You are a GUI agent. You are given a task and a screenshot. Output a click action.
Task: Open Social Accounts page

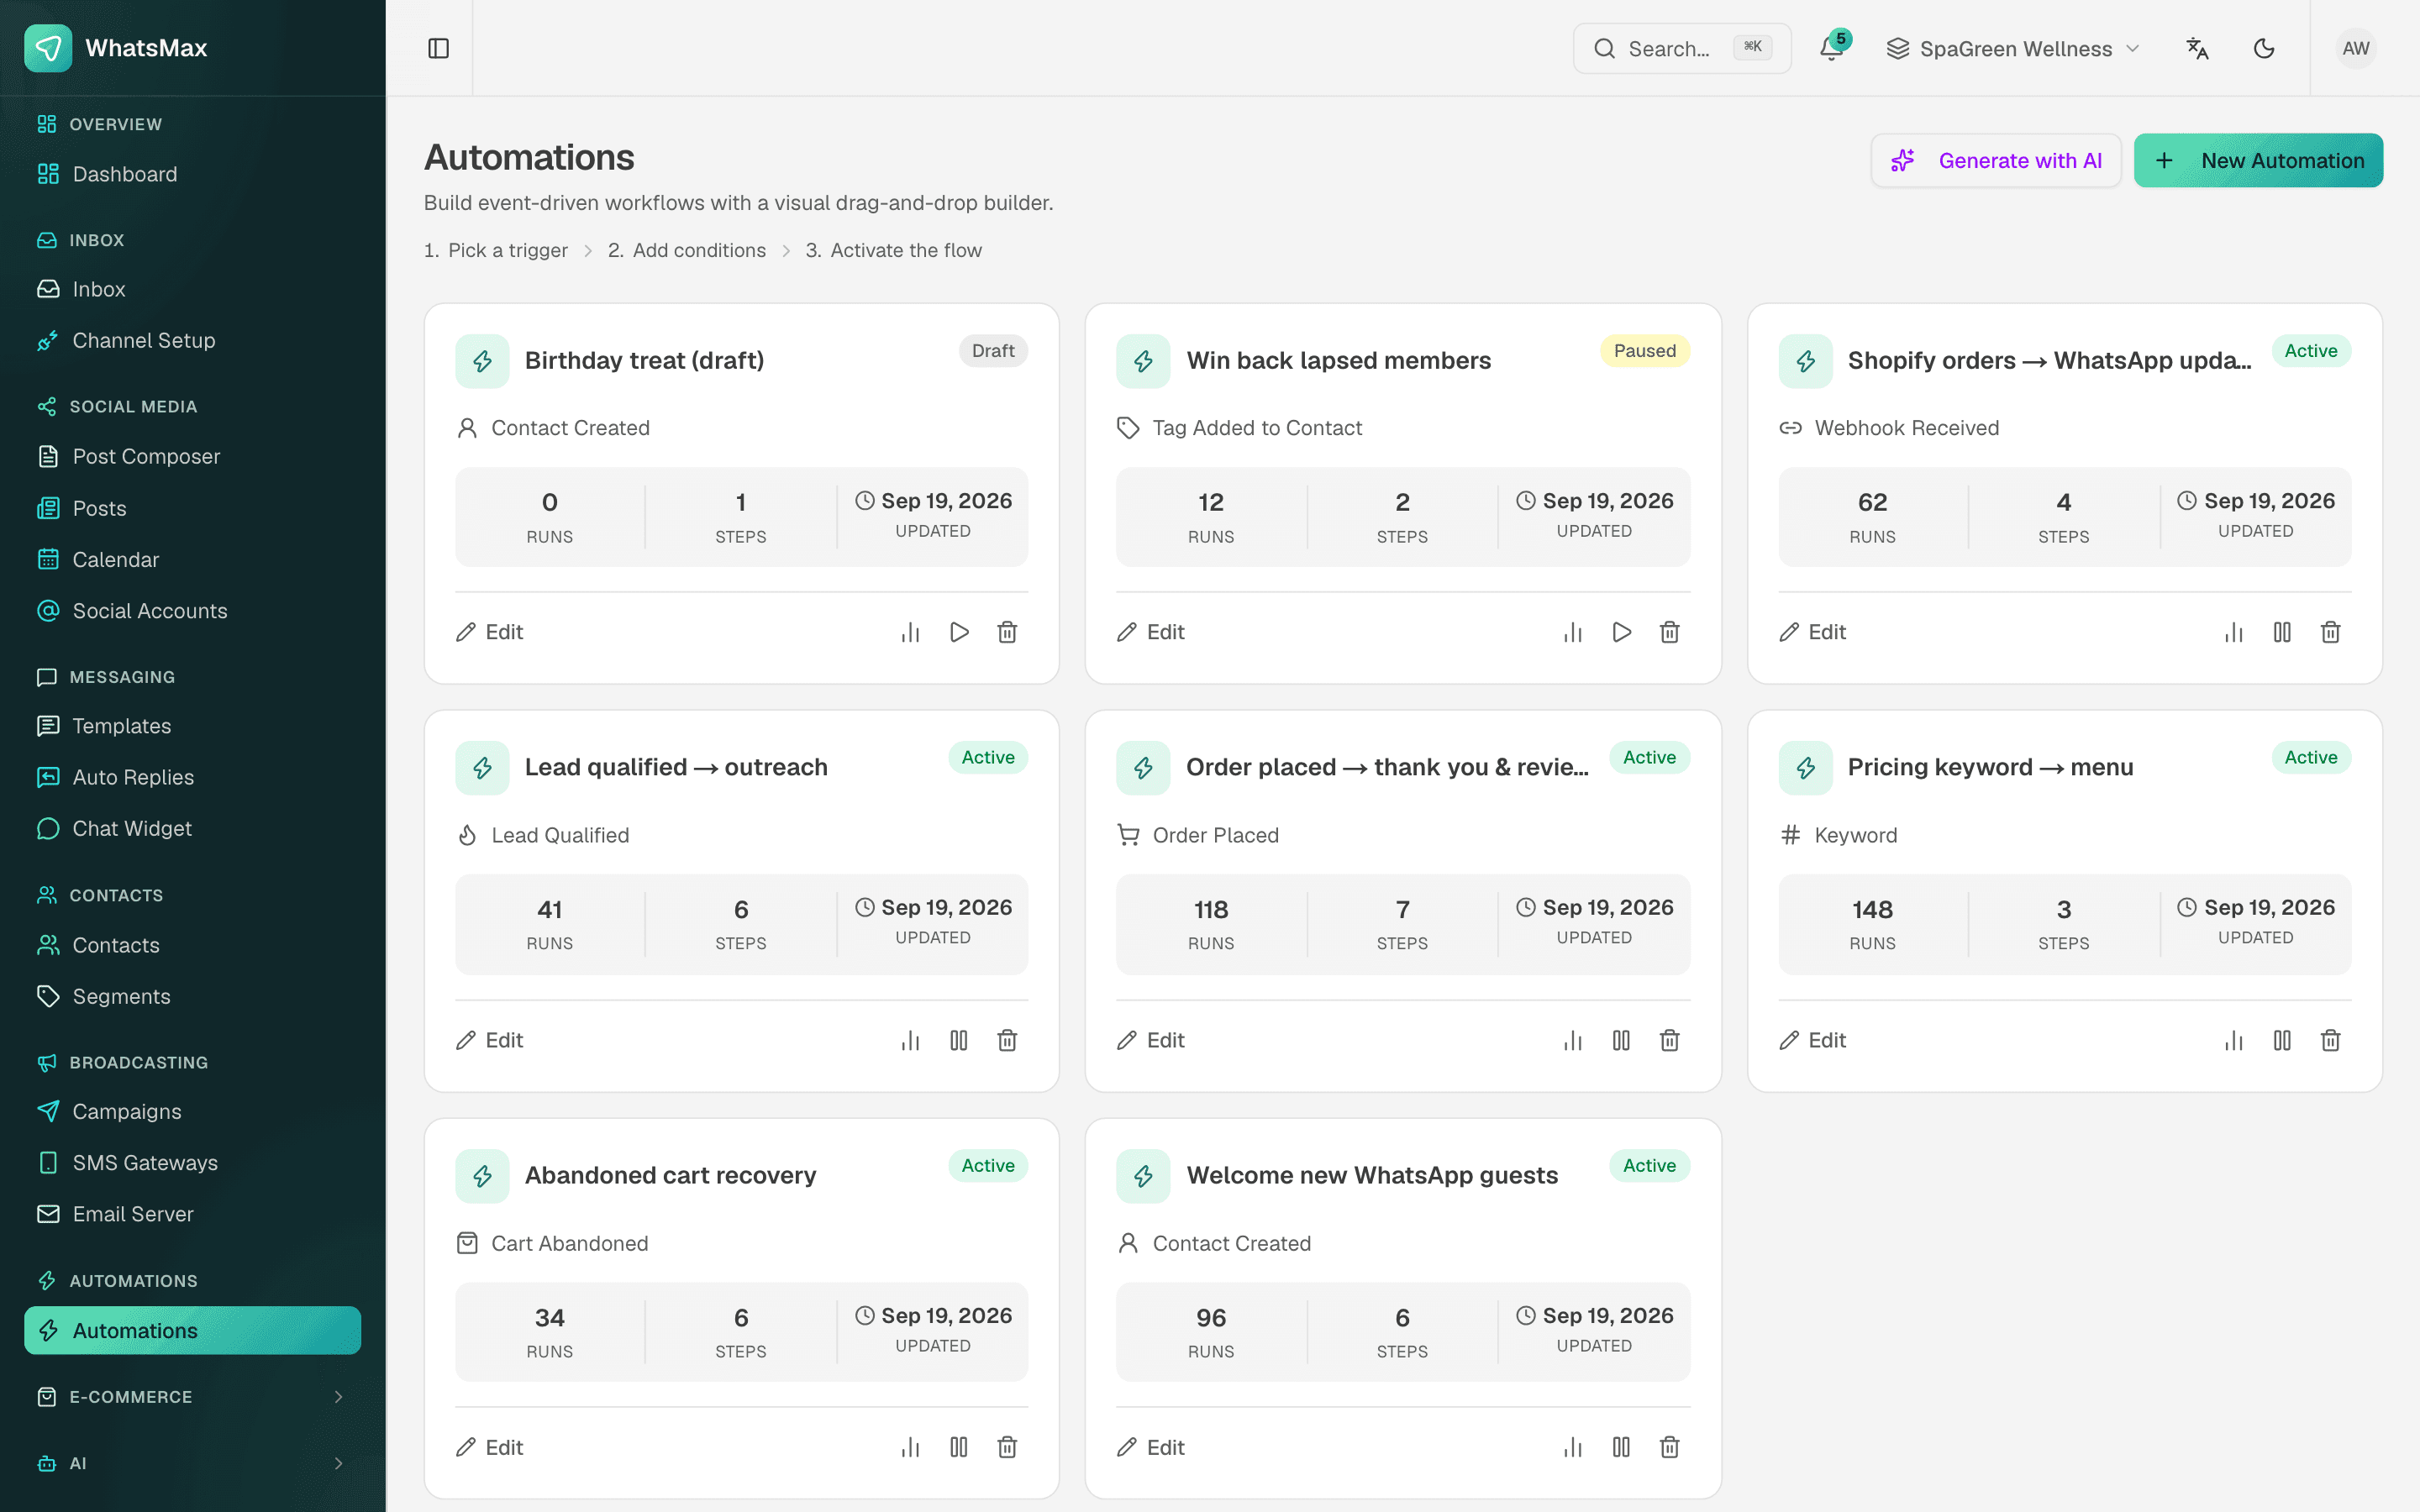(192, 611)
